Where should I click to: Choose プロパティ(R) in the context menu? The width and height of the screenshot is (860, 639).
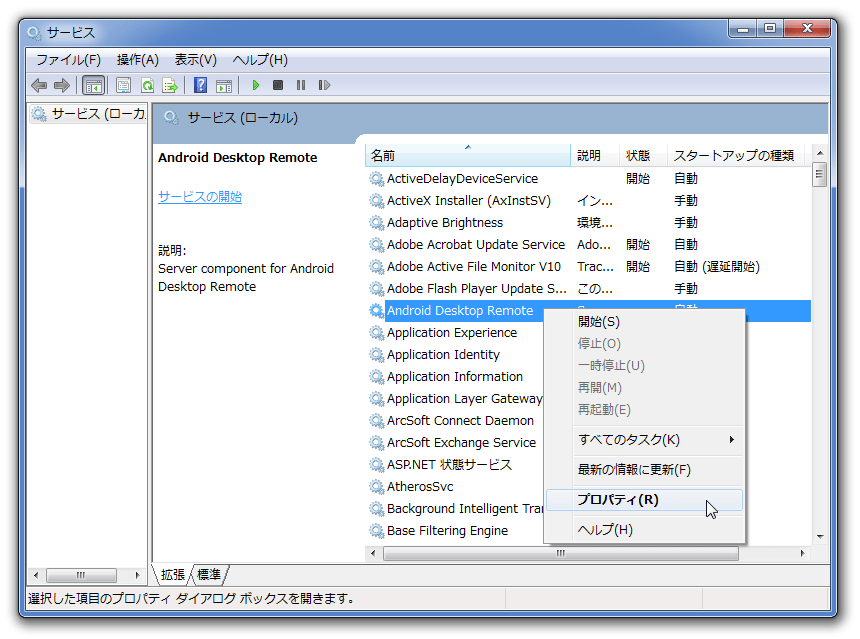click(645, 500)
